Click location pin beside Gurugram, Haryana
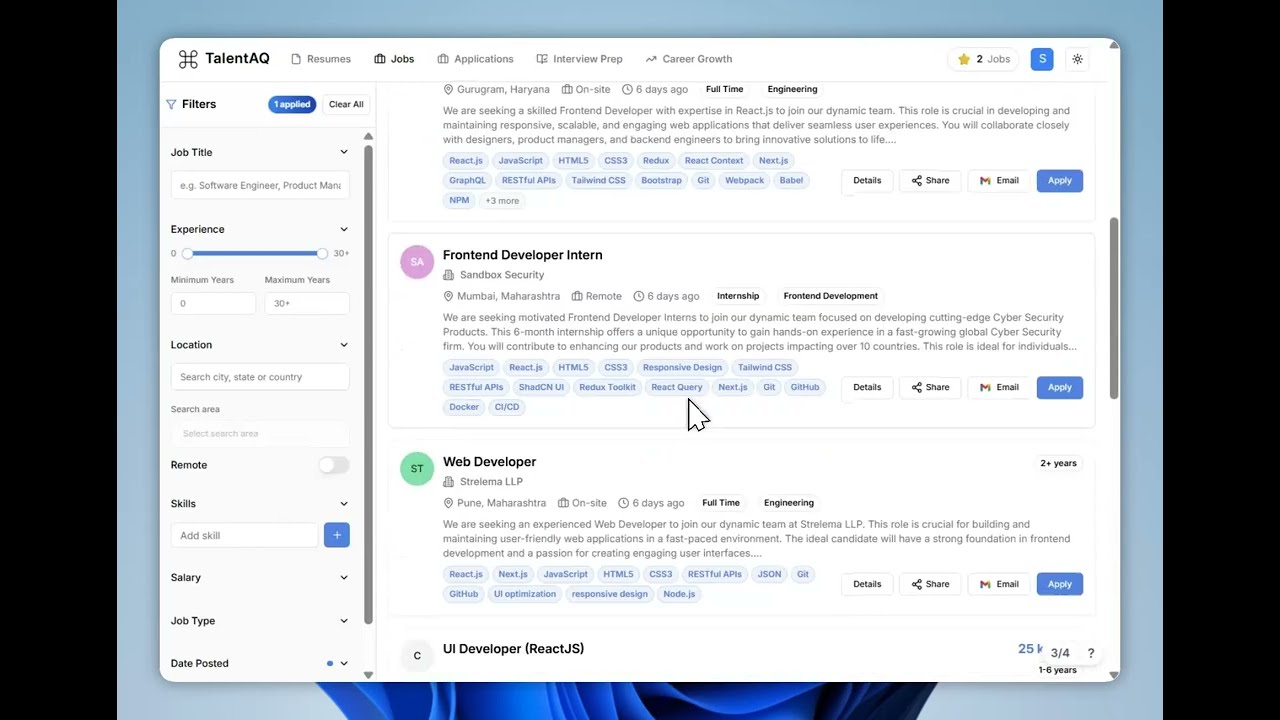This screenshot has height=720, width=1280. pyautogui.click(x=449, y=89)
